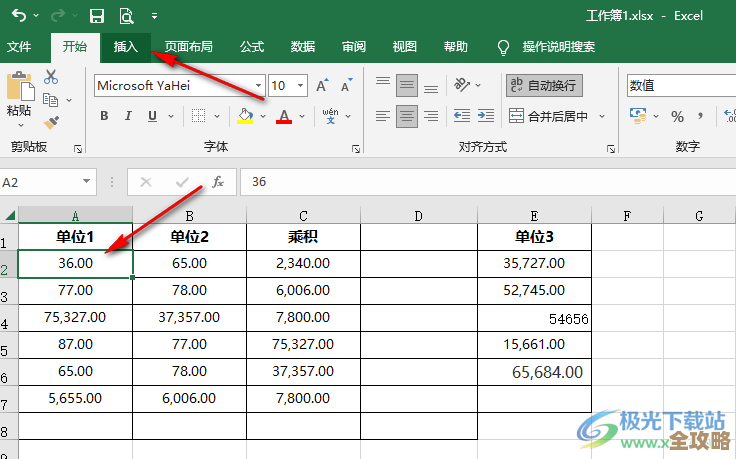Open the 公式 ribbon tab
Image resolution: width=736 pixels, height=459 pixels.
coord(252,46)
